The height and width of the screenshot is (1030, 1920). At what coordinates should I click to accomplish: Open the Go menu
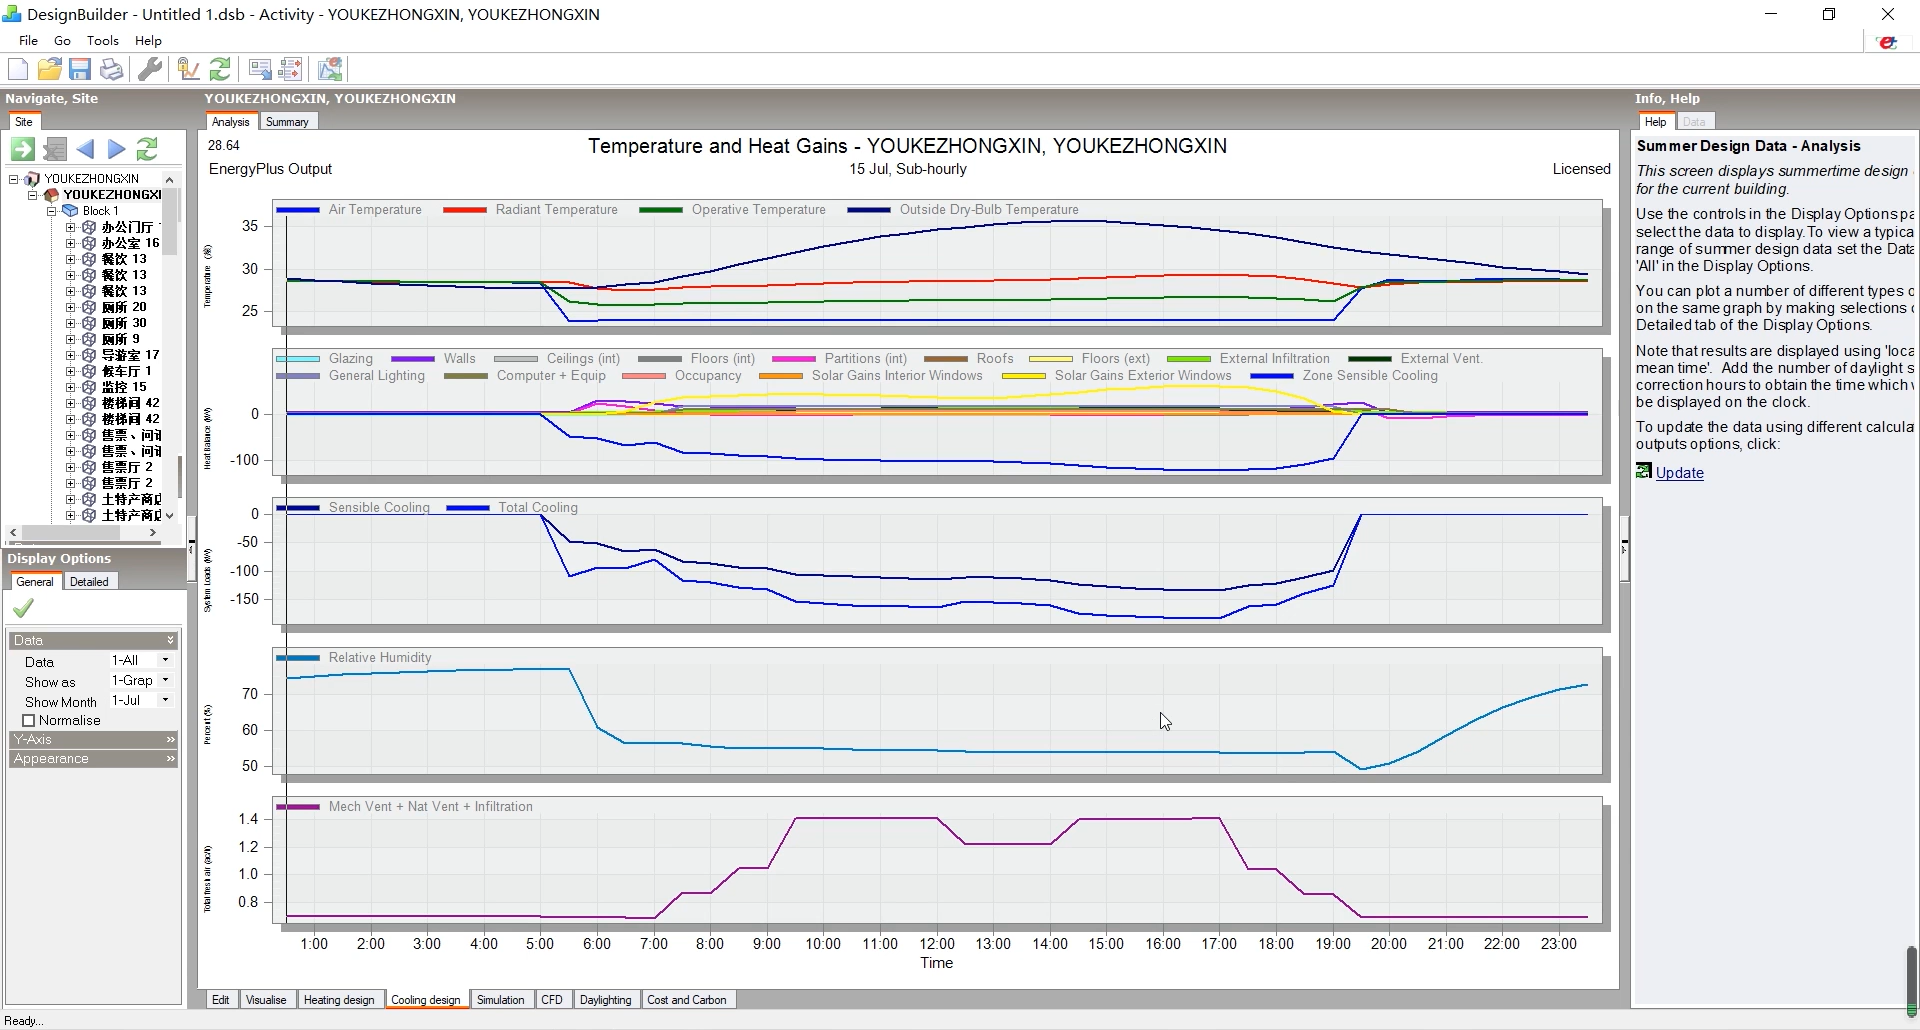[x=62, y=41]
